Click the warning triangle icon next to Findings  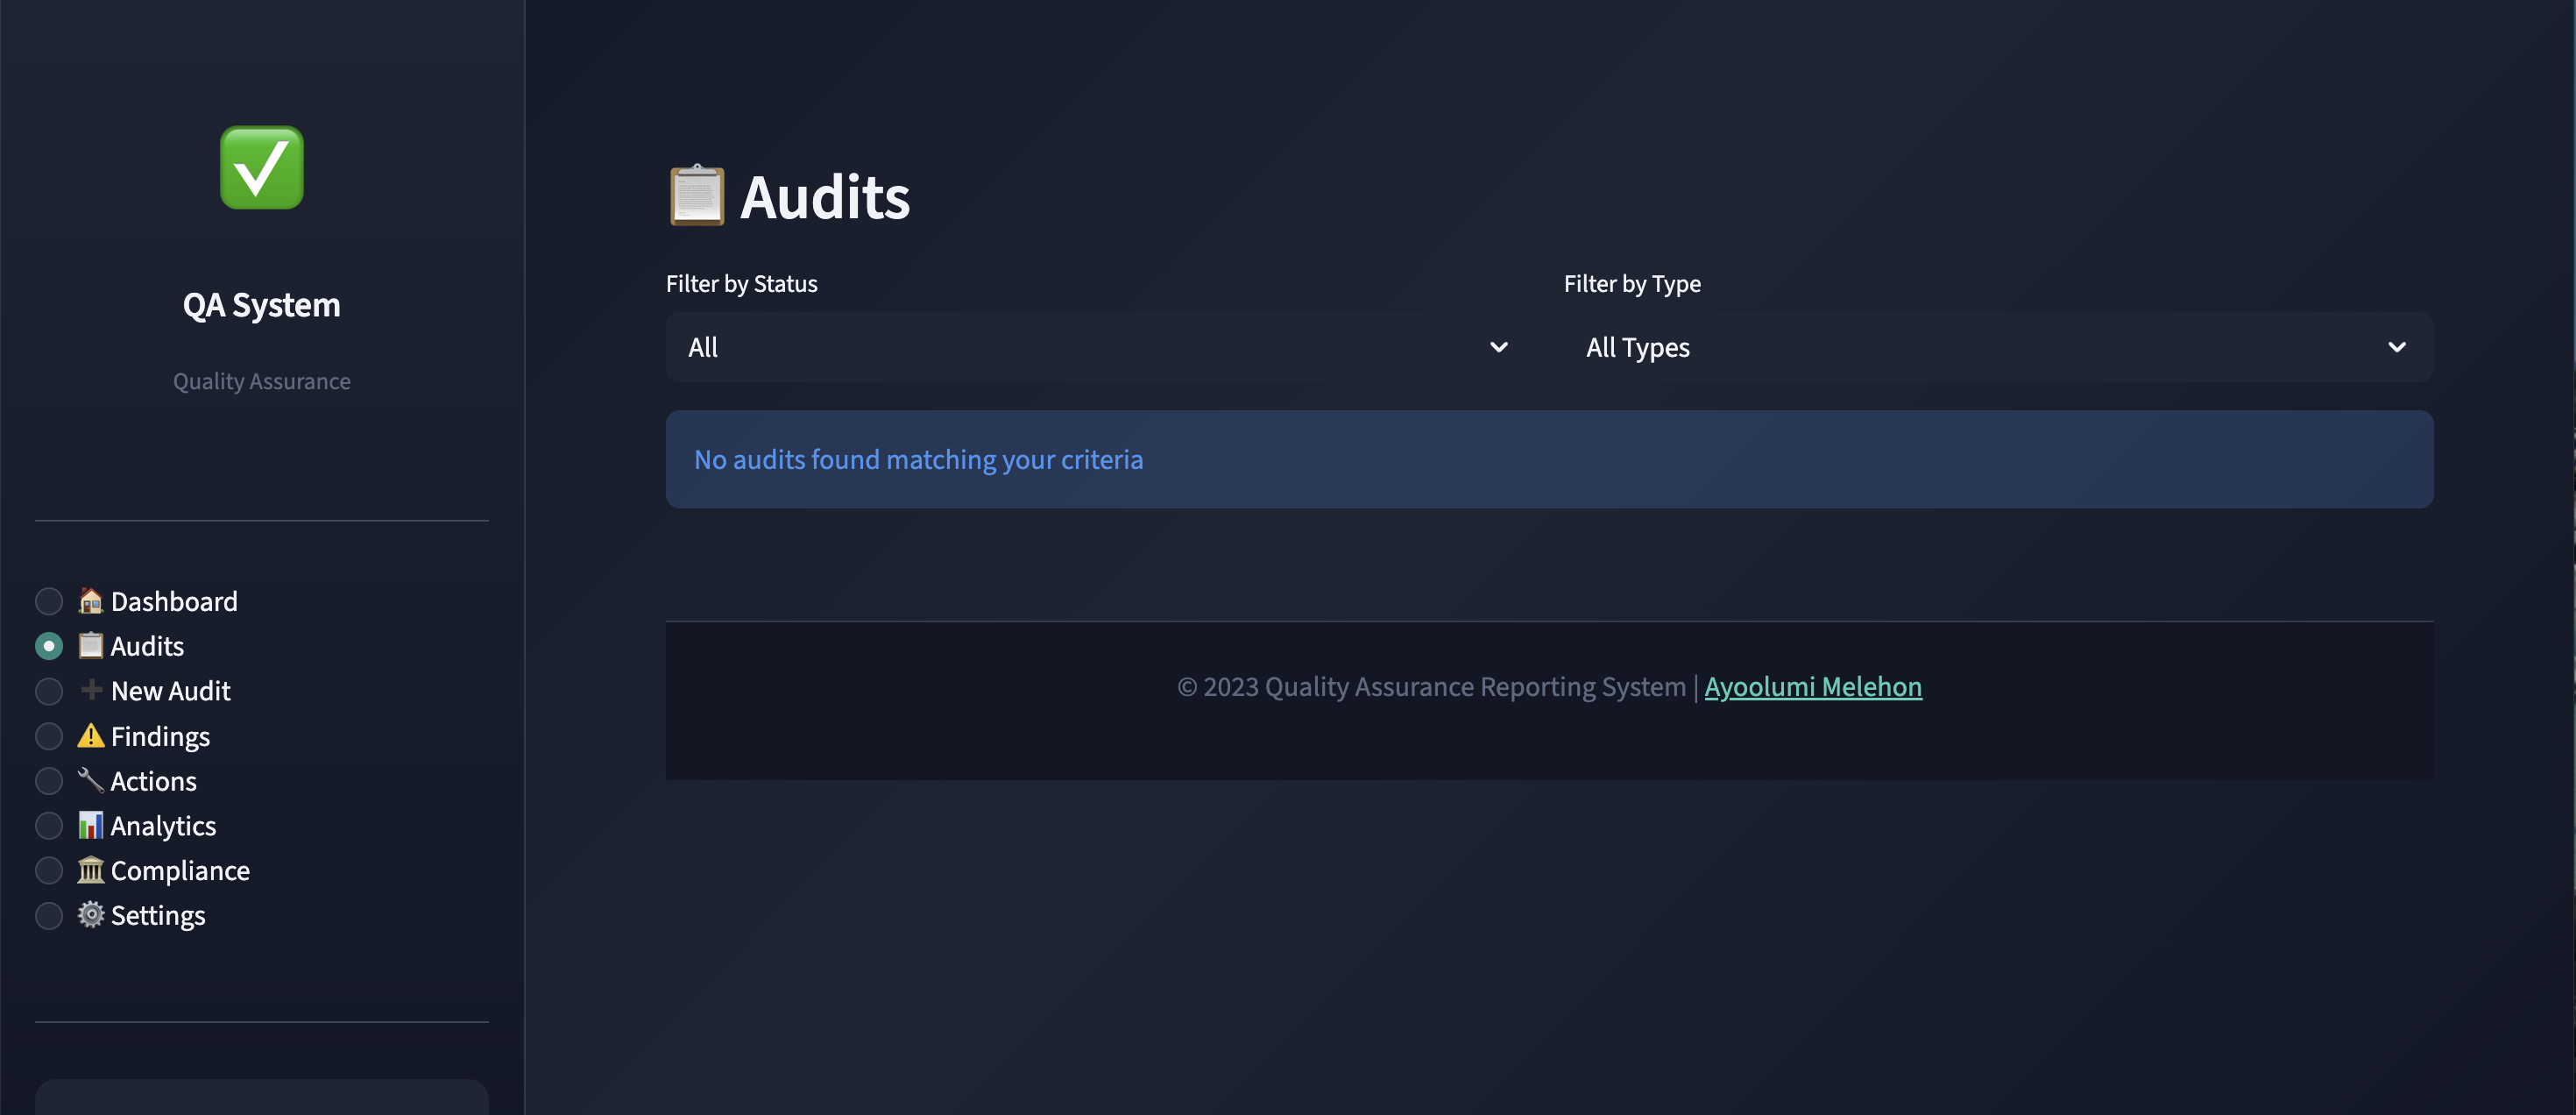point(91,736)
